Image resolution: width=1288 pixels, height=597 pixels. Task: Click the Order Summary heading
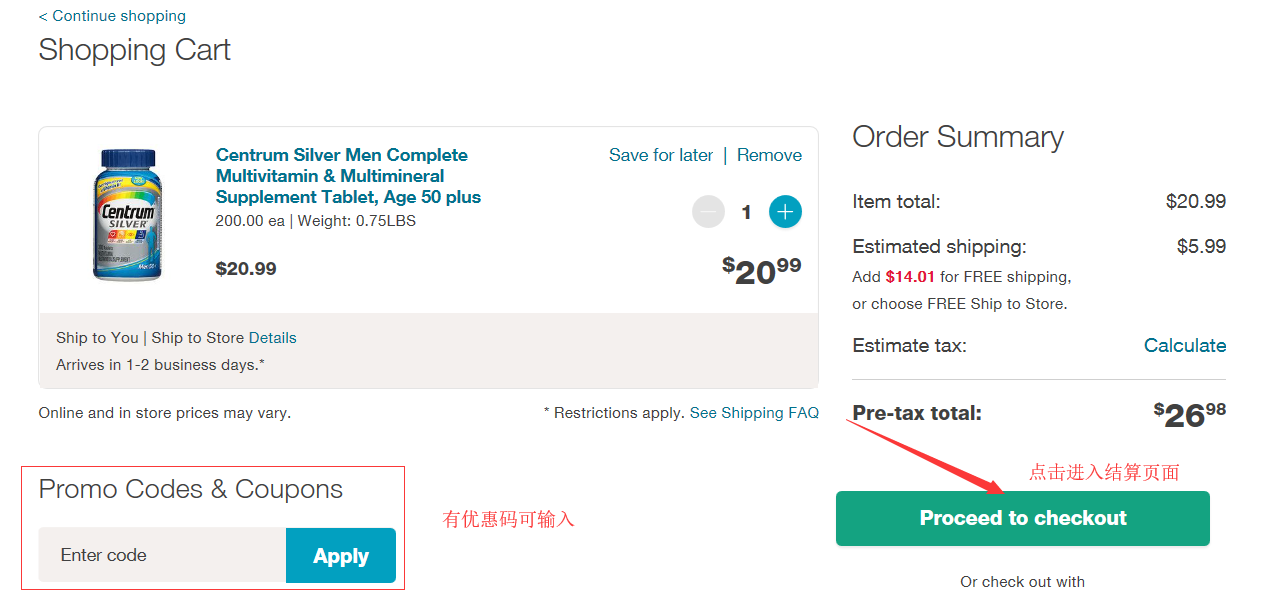coord(957,137)
